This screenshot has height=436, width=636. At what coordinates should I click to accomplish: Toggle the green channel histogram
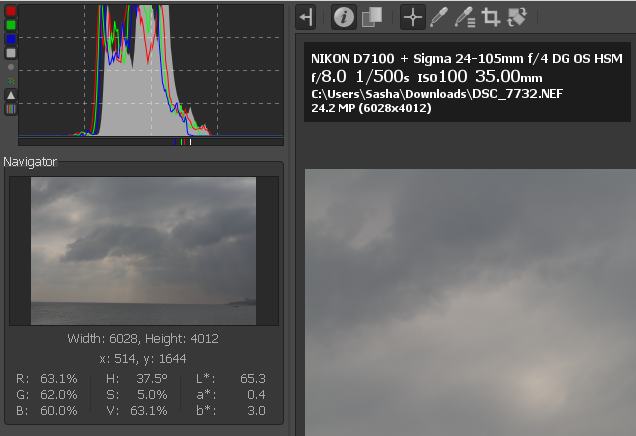pos(11,25)
